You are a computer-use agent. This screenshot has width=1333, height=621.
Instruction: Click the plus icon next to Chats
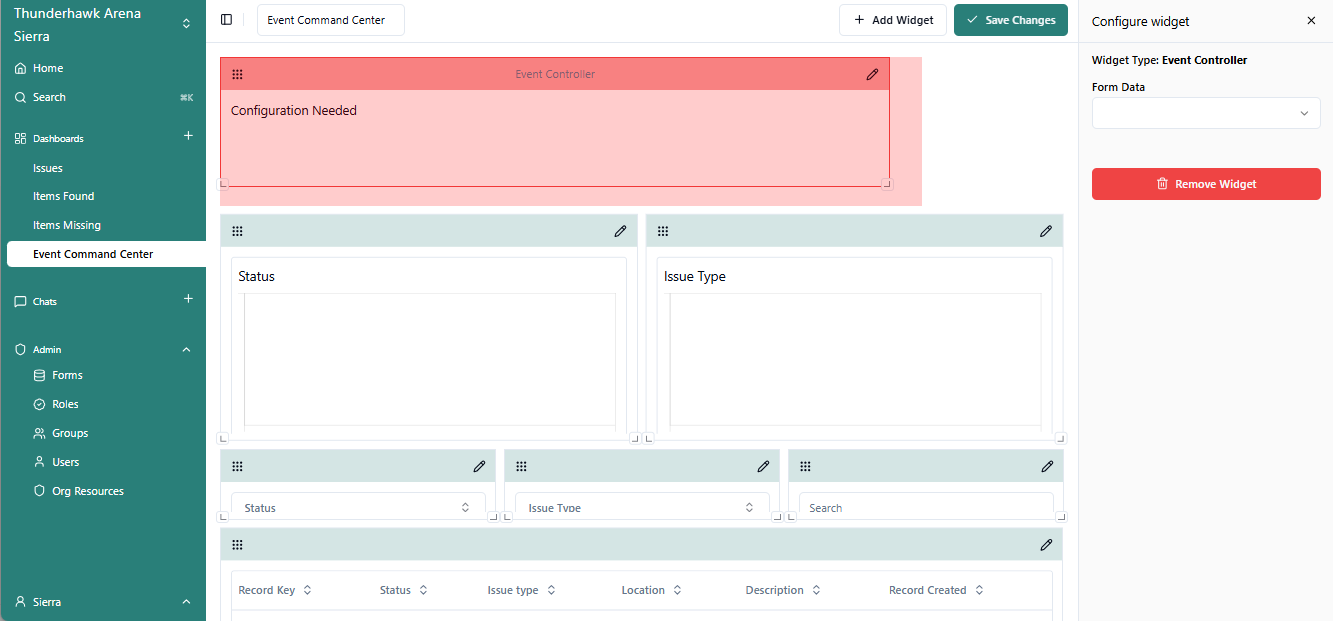coord(188,299)
